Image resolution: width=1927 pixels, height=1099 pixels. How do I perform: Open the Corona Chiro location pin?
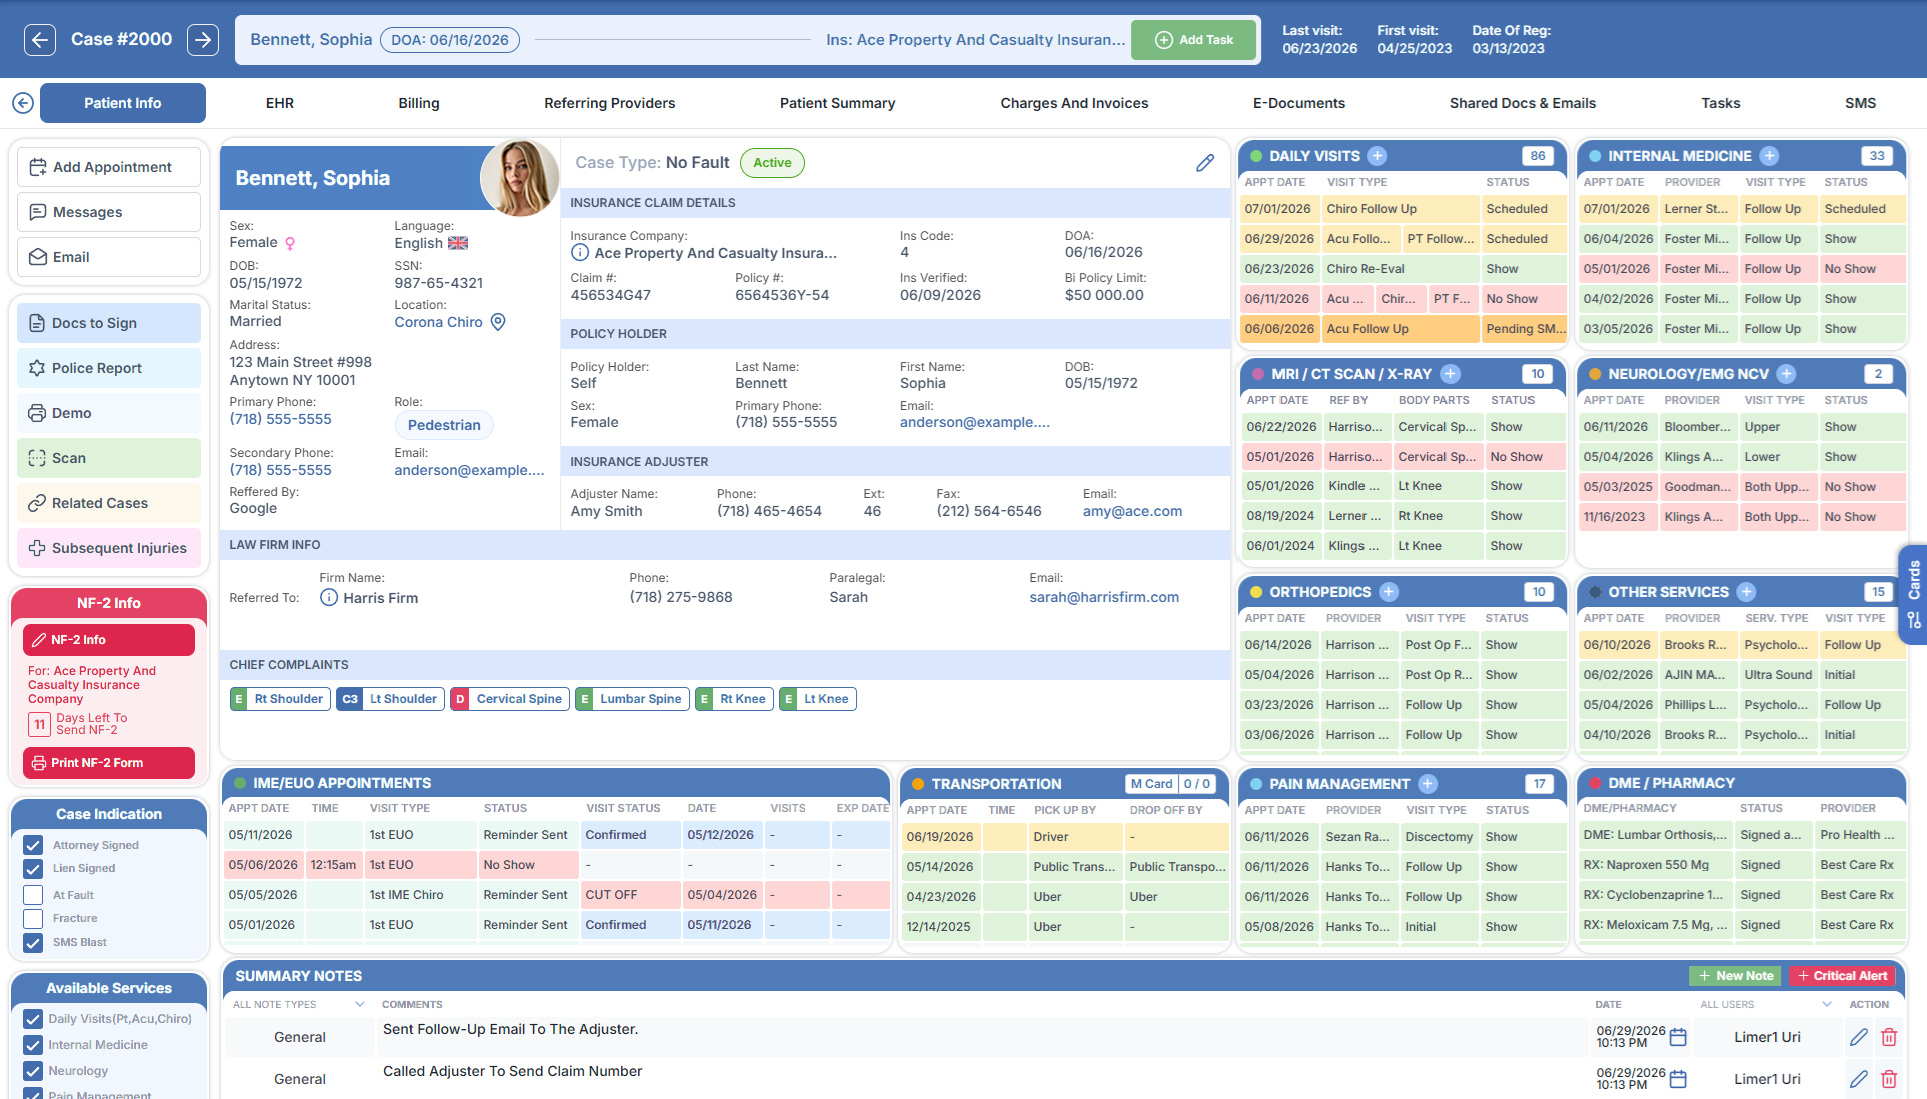[x=498, y=322]
